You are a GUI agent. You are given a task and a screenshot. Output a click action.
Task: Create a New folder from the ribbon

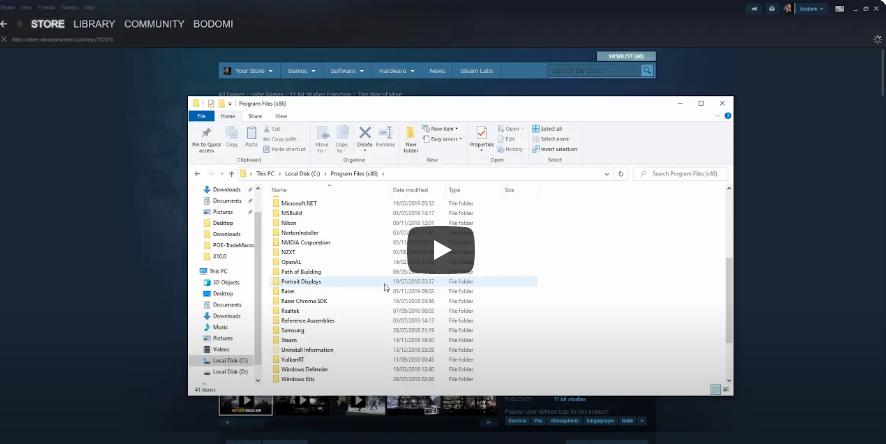tap(411, 140)
